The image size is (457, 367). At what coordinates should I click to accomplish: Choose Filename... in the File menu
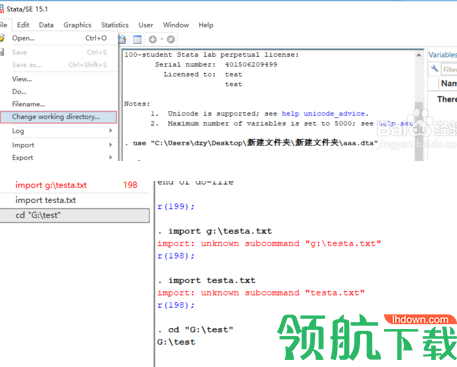click(x=59, y=104)
